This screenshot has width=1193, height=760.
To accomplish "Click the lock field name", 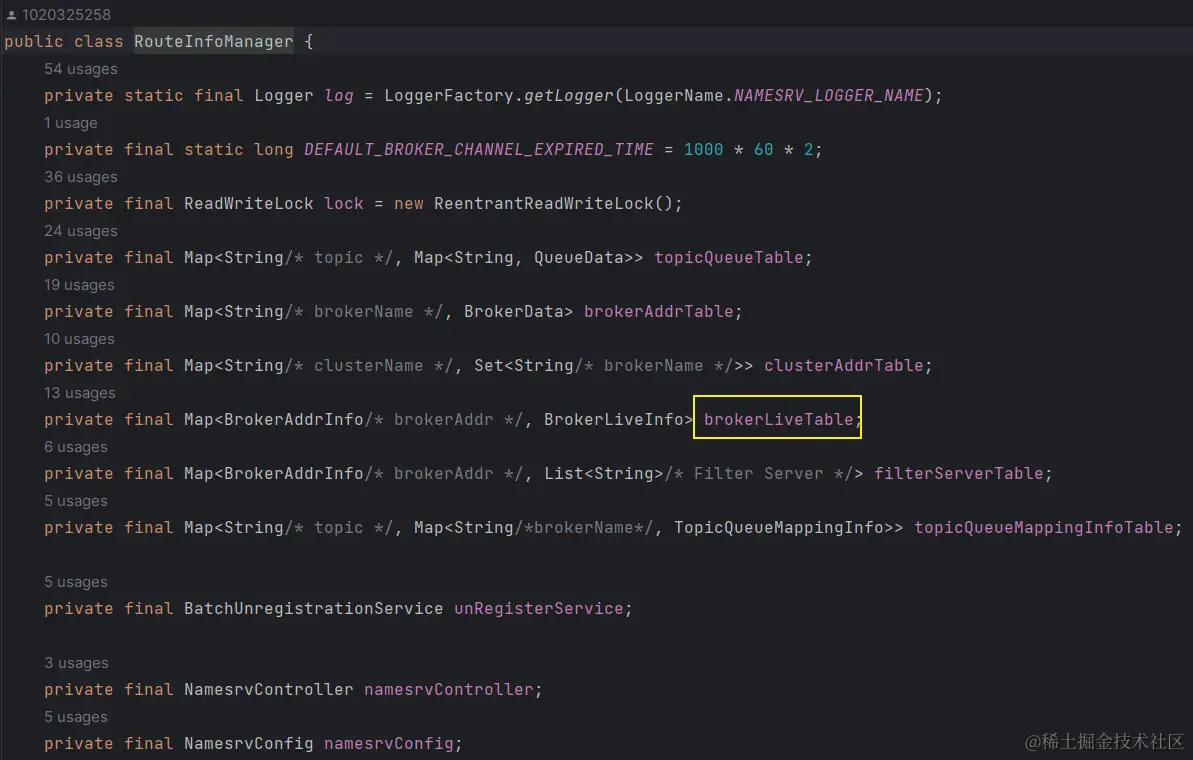I will [x=344, y=204].
